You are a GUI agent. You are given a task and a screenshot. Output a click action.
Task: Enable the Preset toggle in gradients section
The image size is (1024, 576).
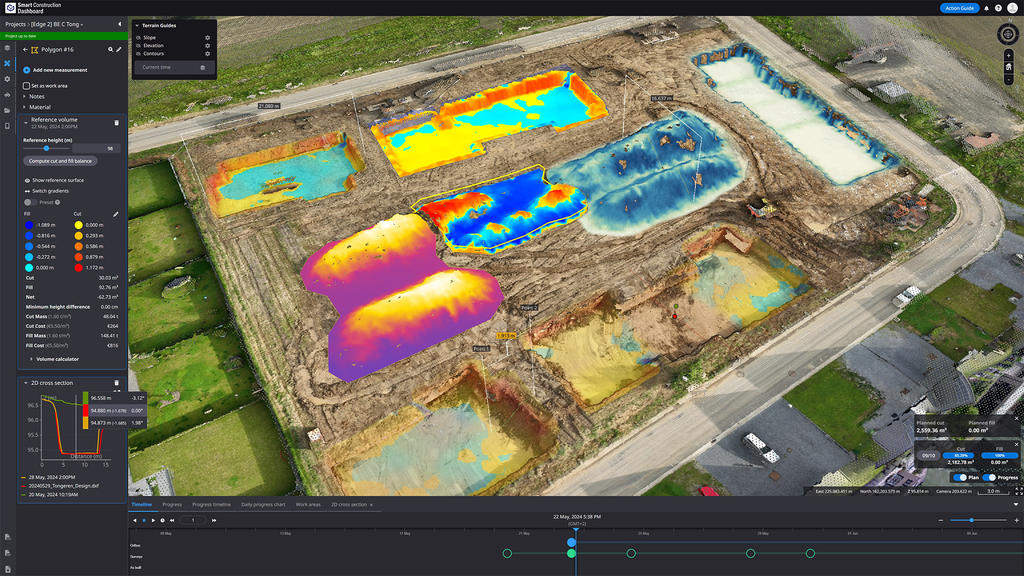tap(31, 202)
